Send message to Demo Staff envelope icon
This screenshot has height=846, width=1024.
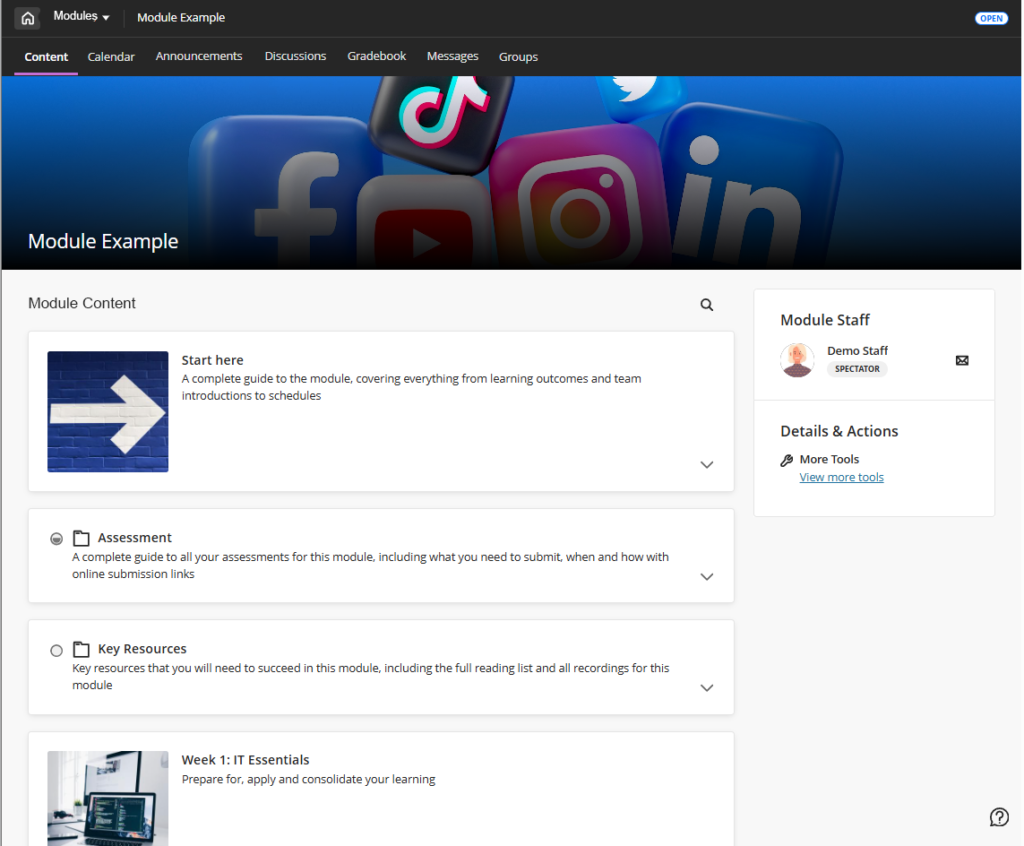[962, 361]
